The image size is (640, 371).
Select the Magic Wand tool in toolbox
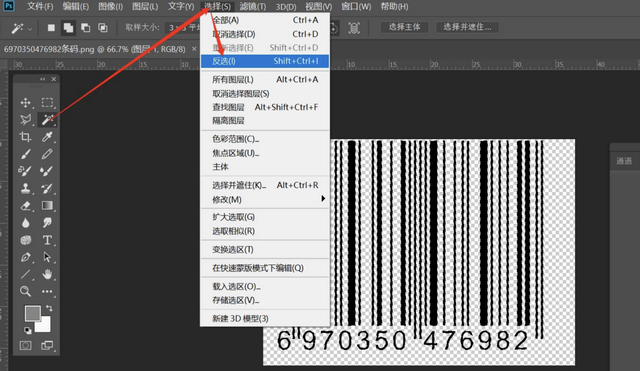point(47,119)
